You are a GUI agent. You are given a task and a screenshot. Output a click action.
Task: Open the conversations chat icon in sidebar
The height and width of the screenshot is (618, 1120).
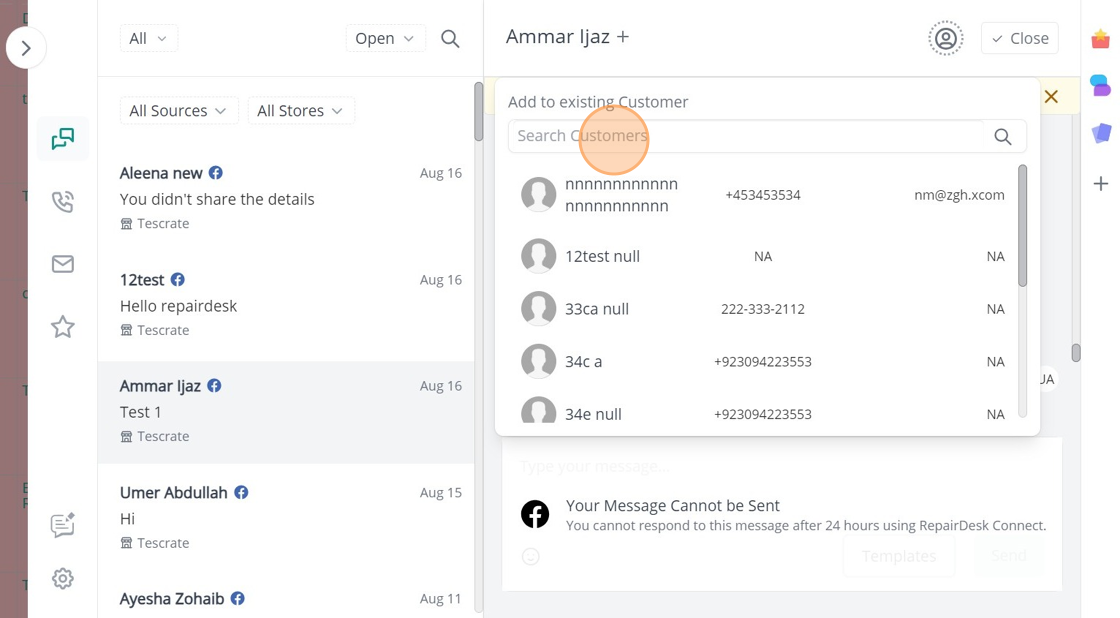[63, 139]
